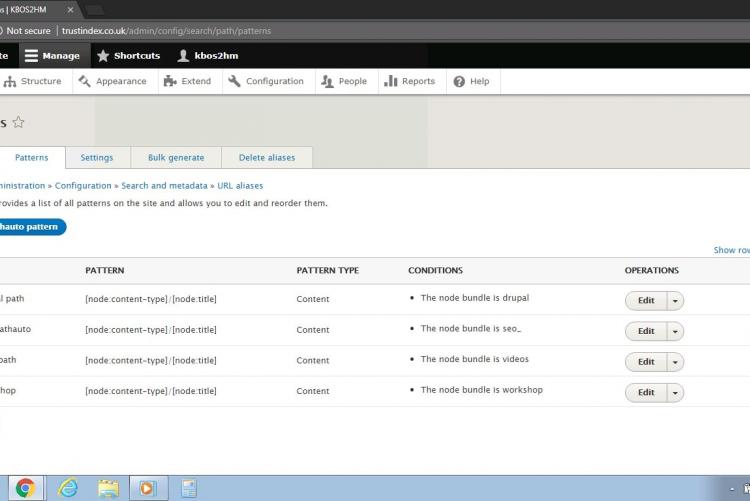Switch to the Bulk generate tab
The height and width of the screenshot is (501, 750).
tap(176, 157)
